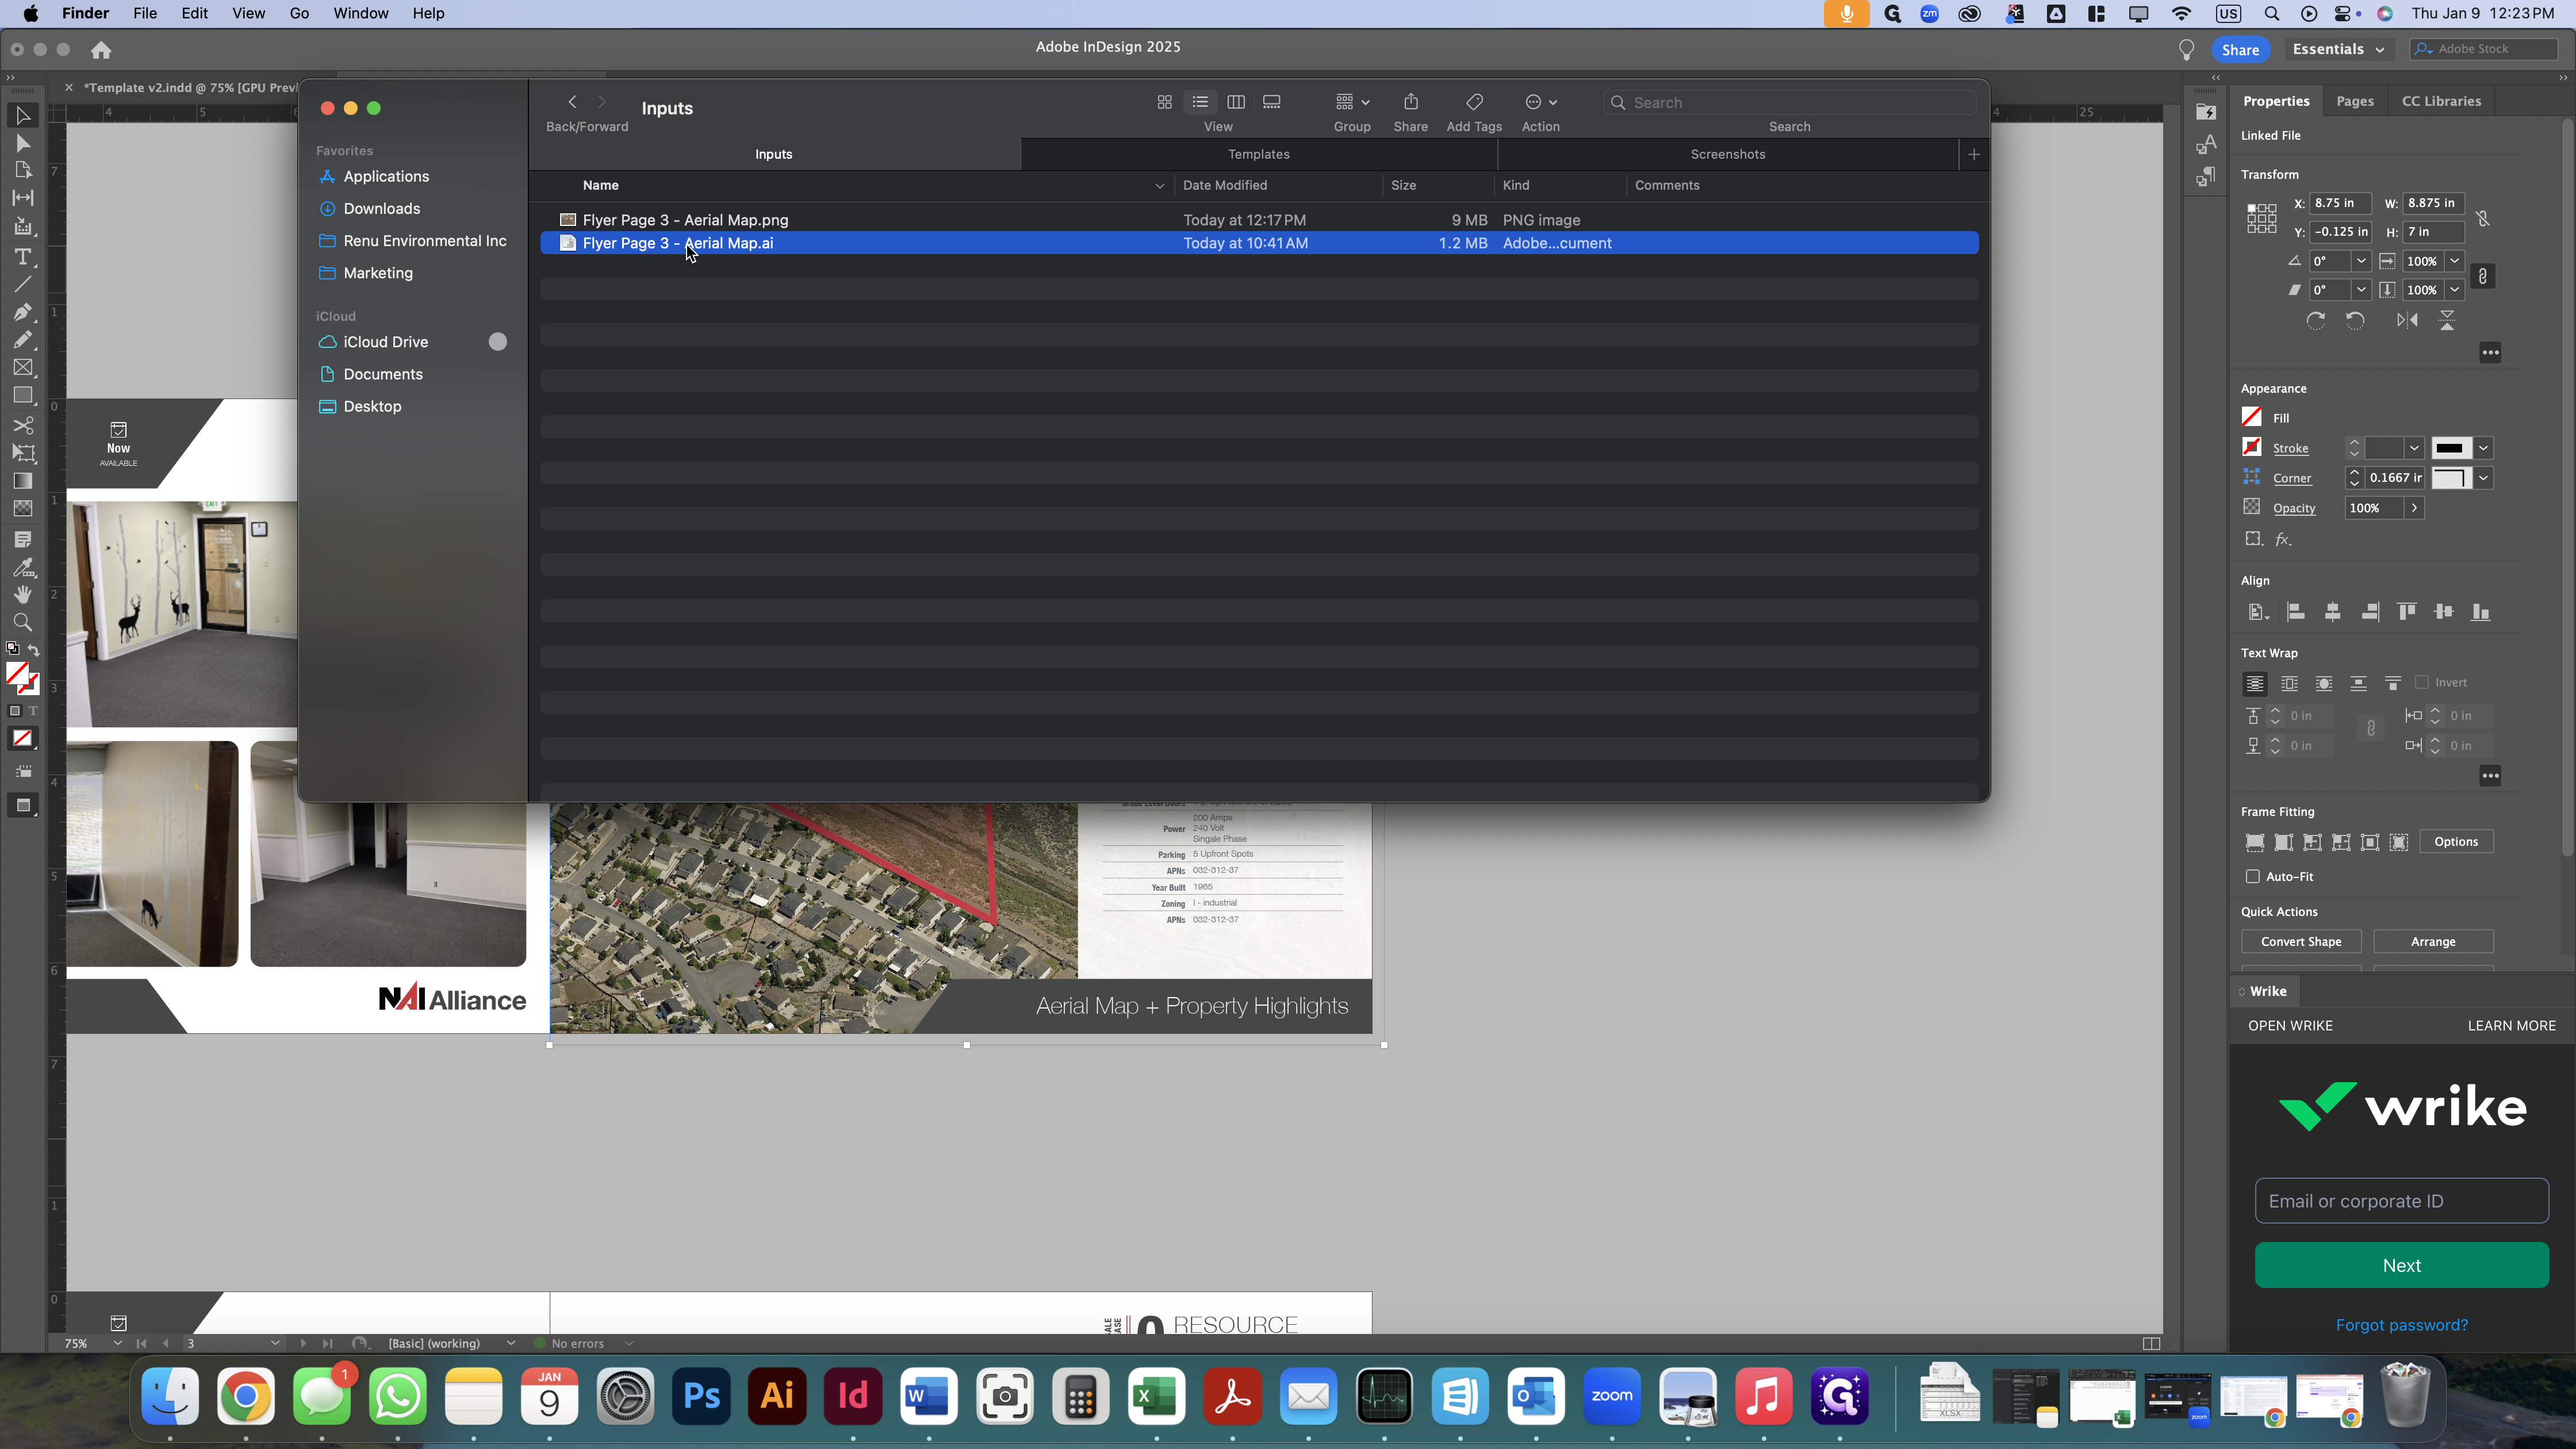The height and width of the screenshot is (1449, 2576).
Task: Enable Auto-Fit checkbox
Action: click(2253, 877)
